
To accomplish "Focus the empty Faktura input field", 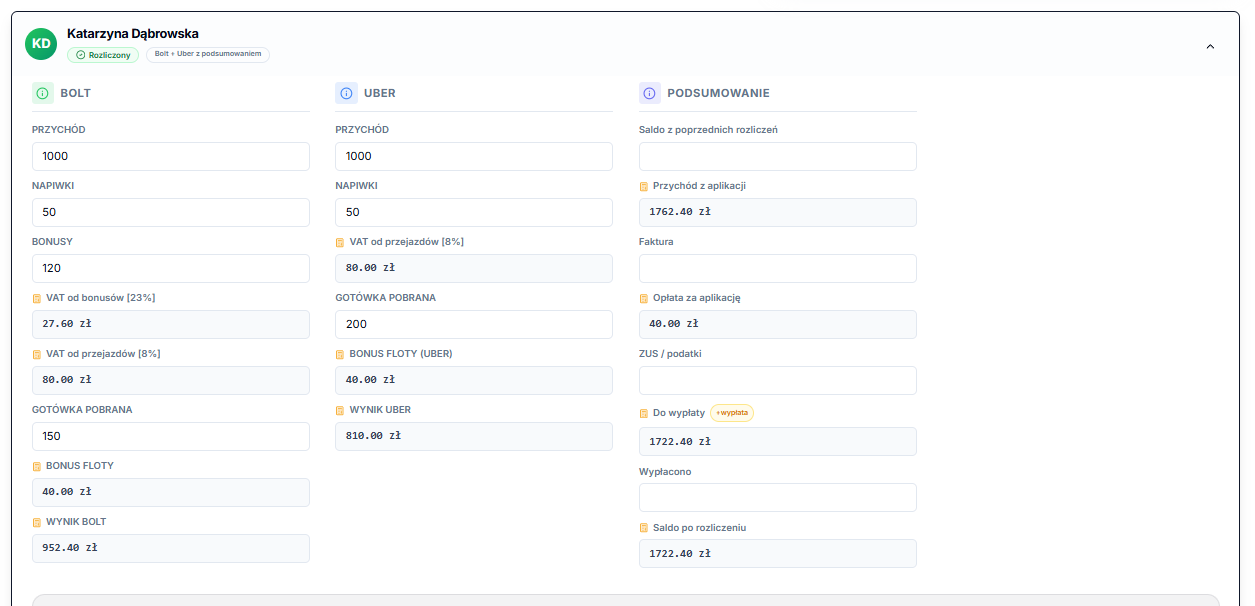I will click(x=778, y=268).
